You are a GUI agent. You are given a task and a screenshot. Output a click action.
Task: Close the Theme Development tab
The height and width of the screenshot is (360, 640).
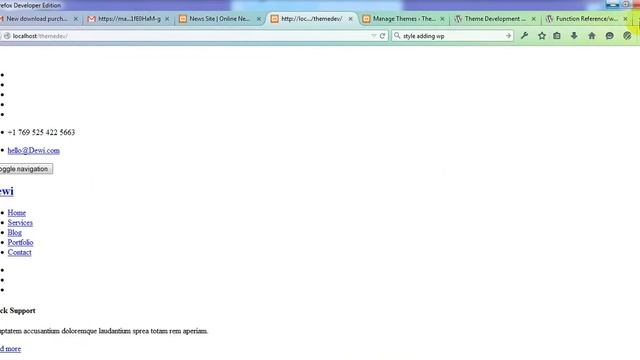(x=533, y=19)
